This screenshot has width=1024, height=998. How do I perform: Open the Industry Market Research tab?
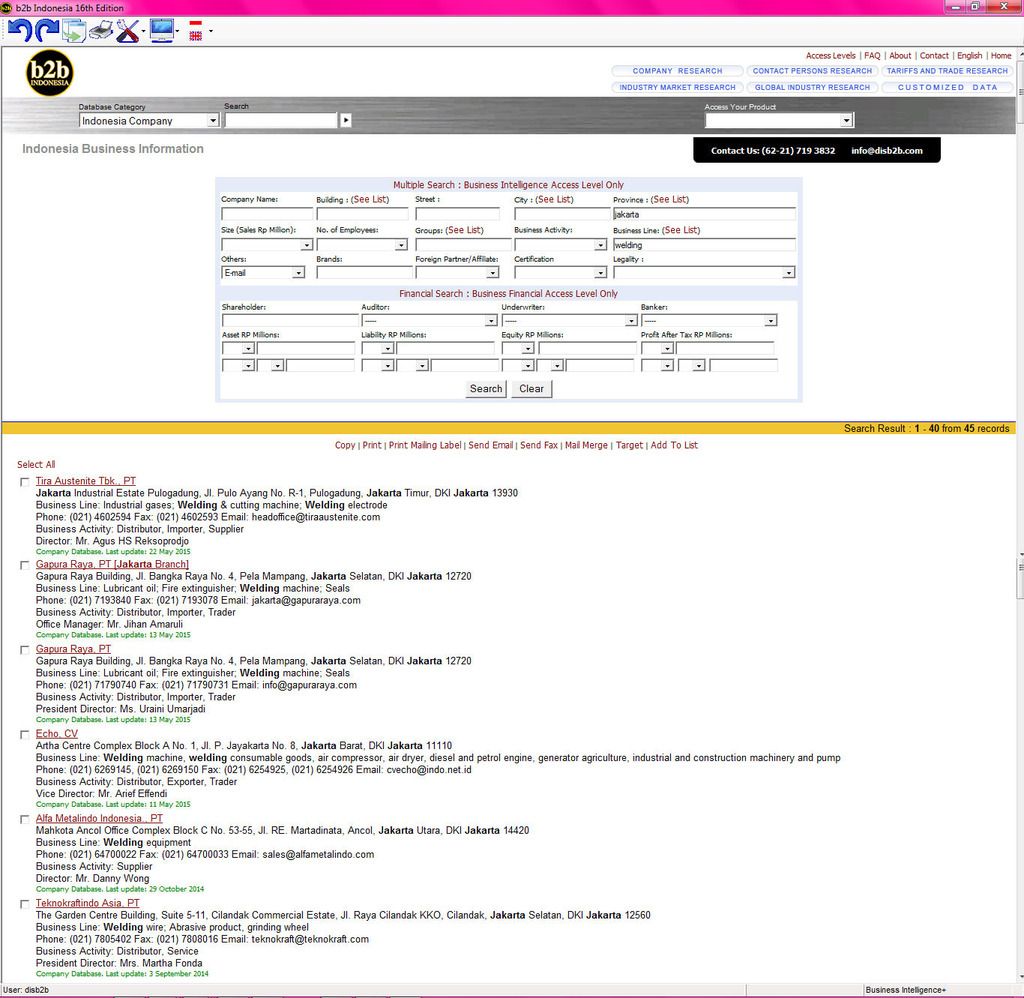[677, 87]
